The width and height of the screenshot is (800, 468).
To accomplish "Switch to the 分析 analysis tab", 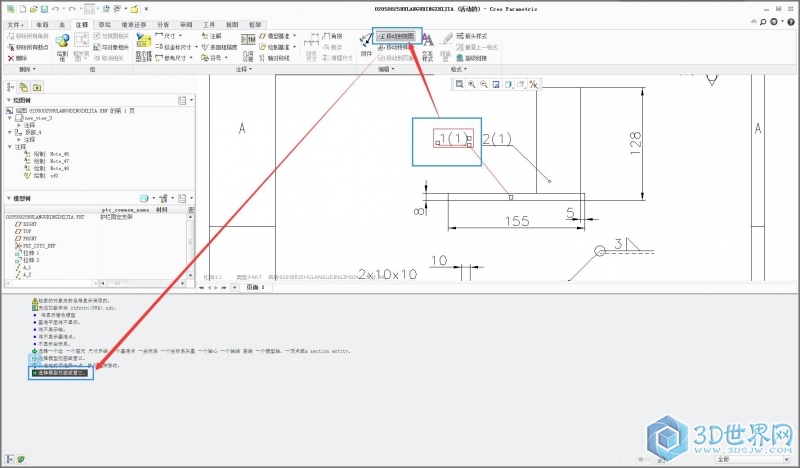I will [x=163, y=24].
